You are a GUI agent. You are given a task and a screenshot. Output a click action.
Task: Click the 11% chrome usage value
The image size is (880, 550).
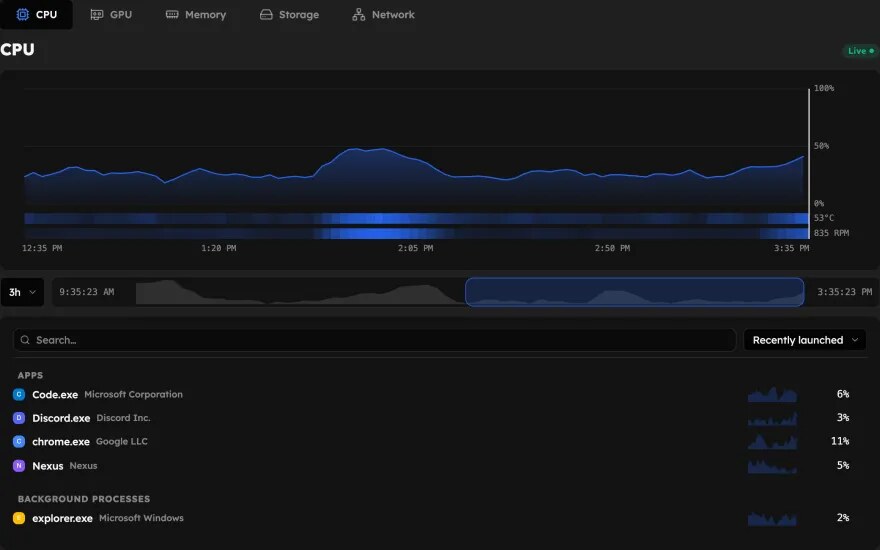tap(840, 441)
